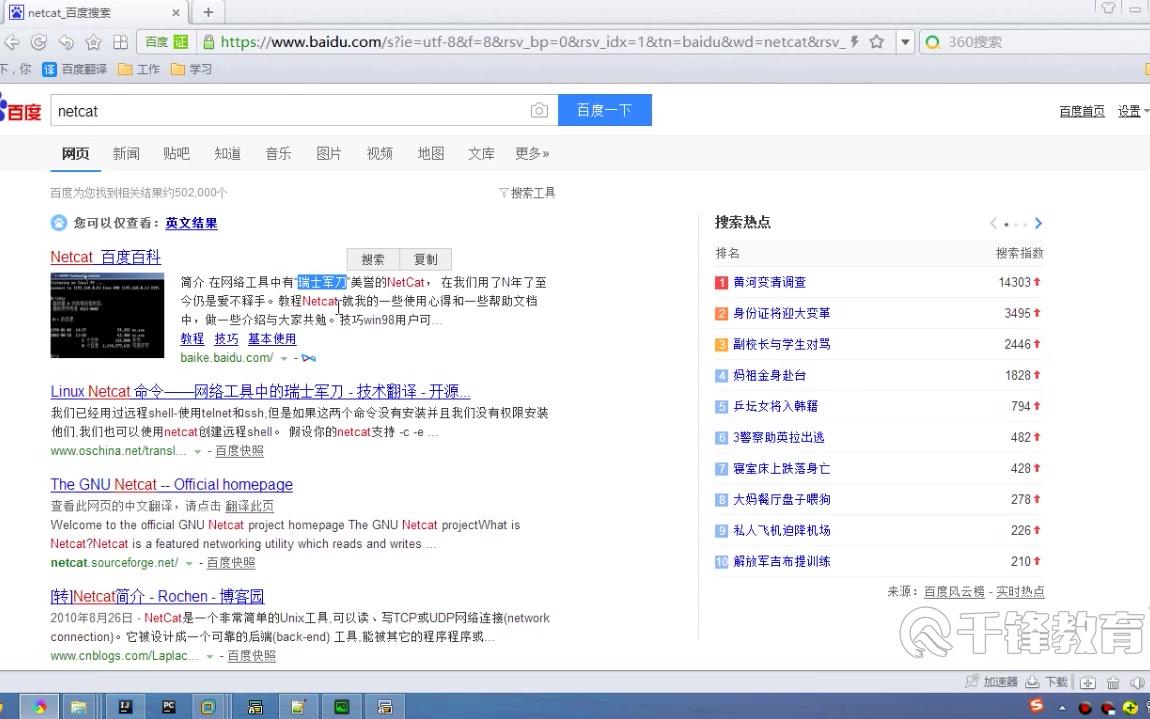The image size is (1150, 719).
Task: Open The GNU Netcat Official homepage link
Action: coord(170,484)
